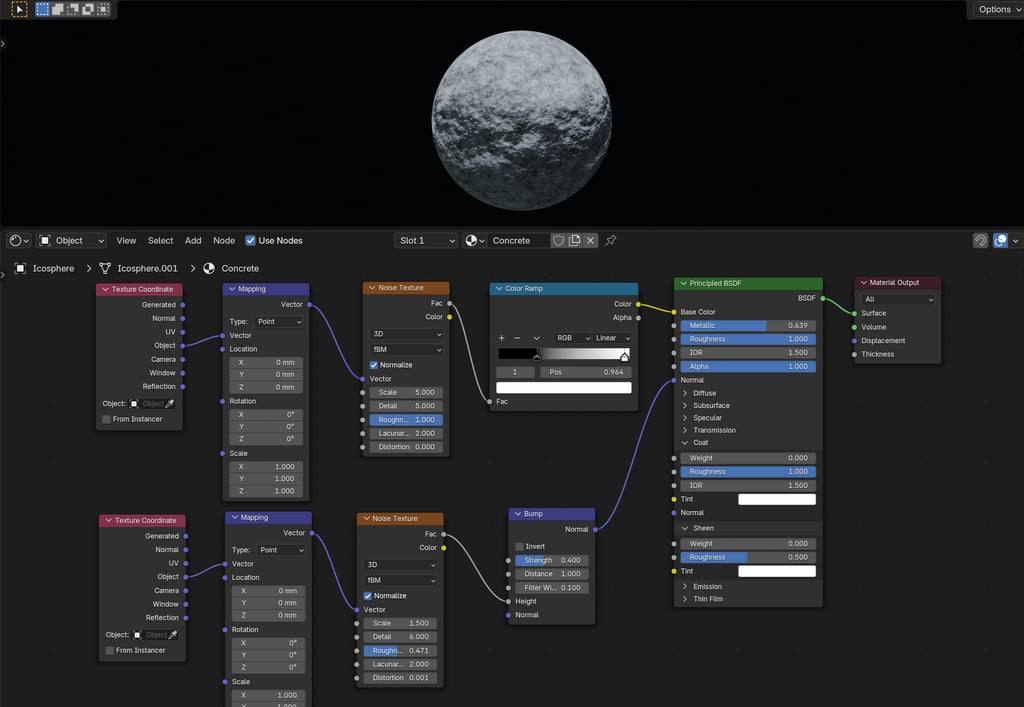Click eyedropper in upper Texture Coordinate node
The height and width of the screenshot is (707, 1024).
tap(169, 403)
